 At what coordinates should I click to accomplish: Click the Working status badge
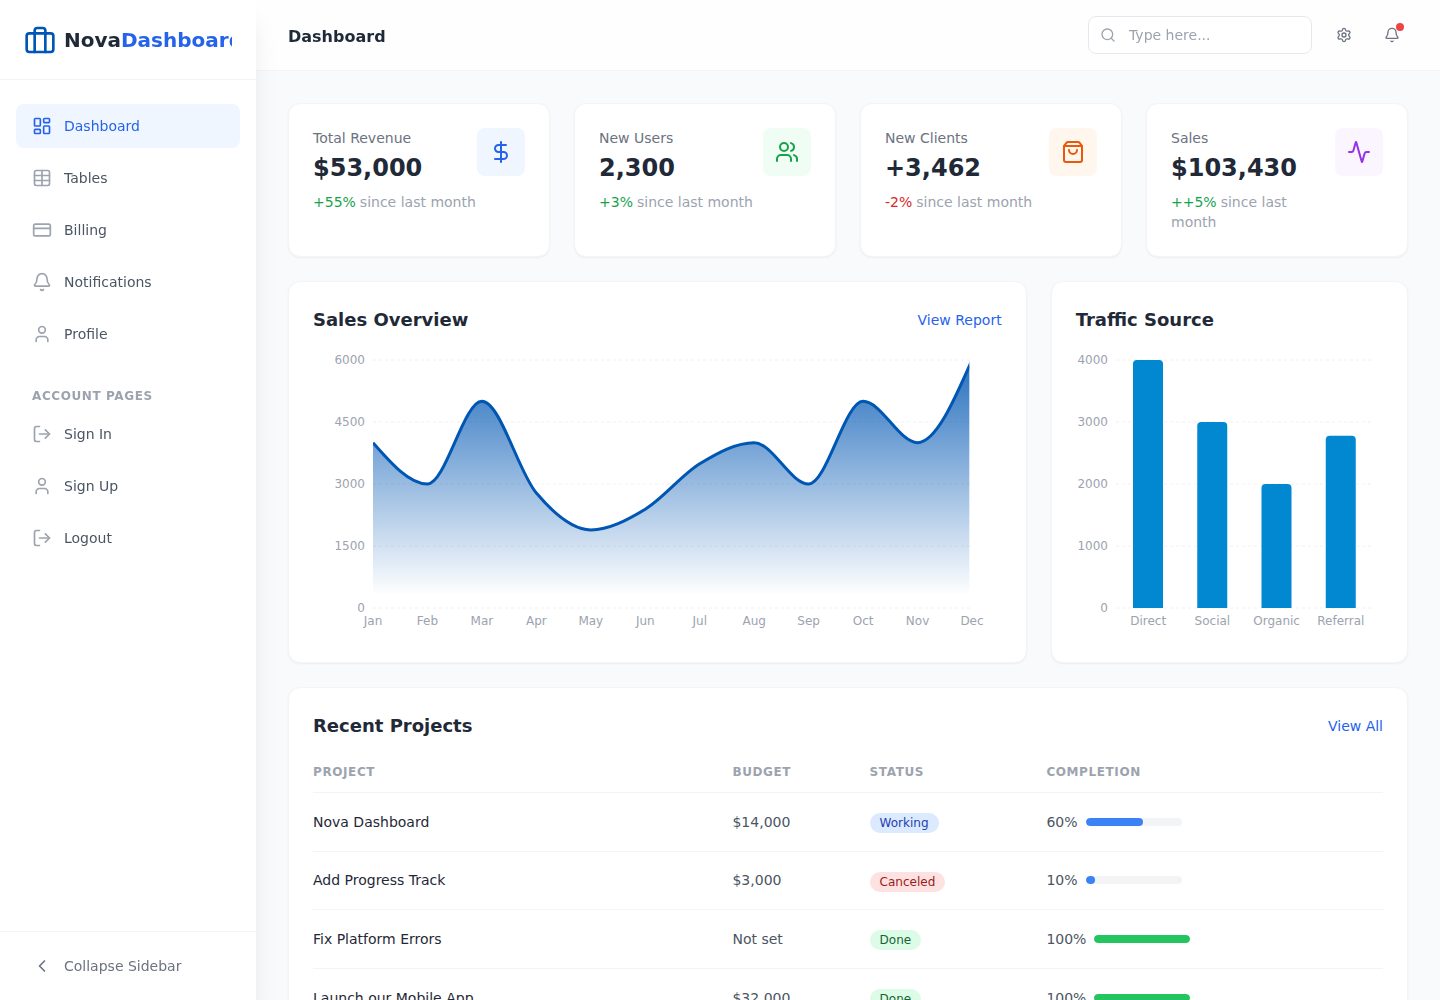click(x=904, y=823)
